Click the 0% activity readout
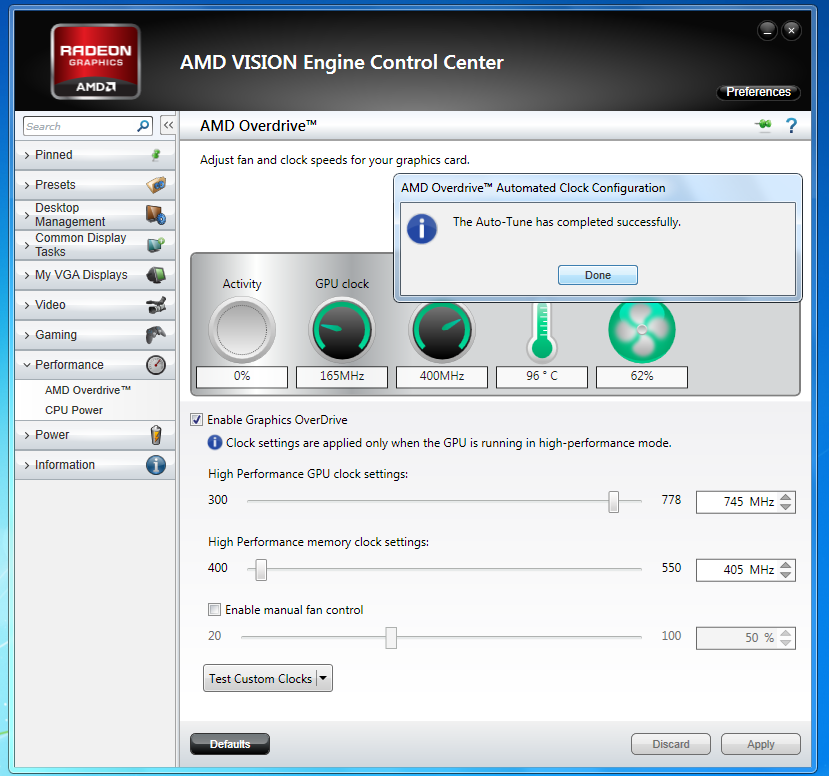This screenshot has height=776, width=829. coord(242,376)
